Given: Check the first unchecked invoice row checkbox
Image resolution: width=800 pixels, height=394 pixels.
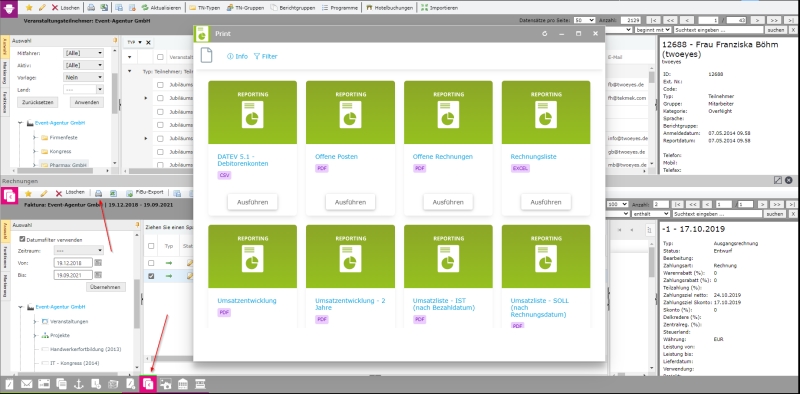Looking at the screenshot, I should tap(151, 263).
